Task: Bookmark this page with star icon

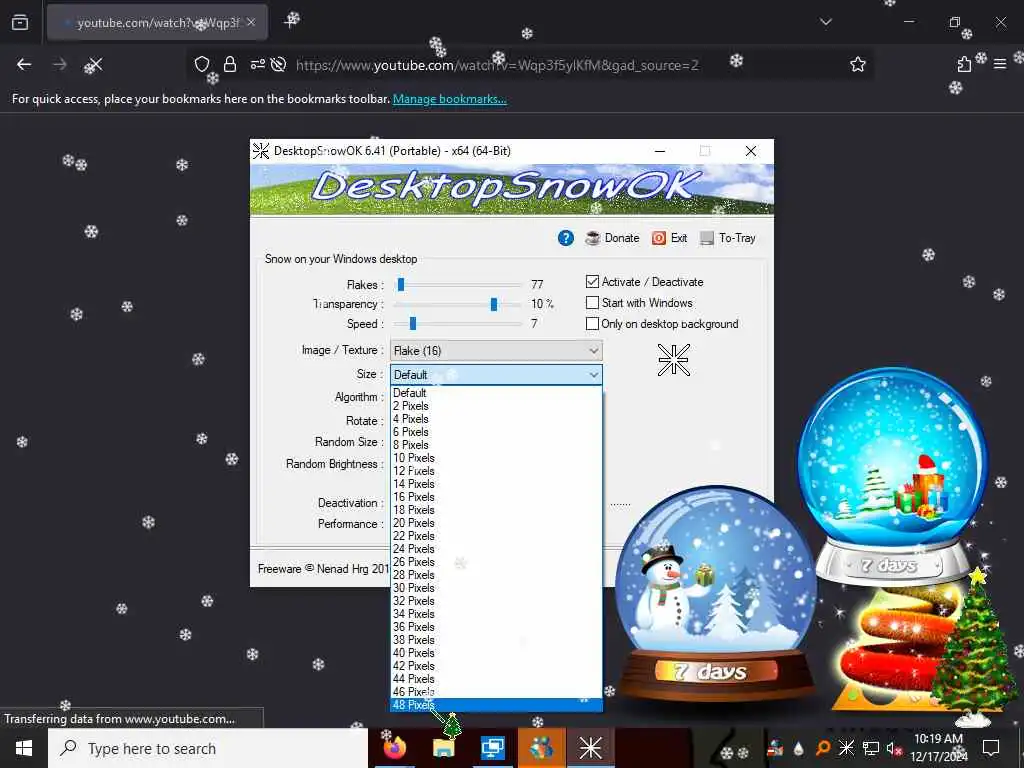Action: pyautogui.click(x=857, y=64)
